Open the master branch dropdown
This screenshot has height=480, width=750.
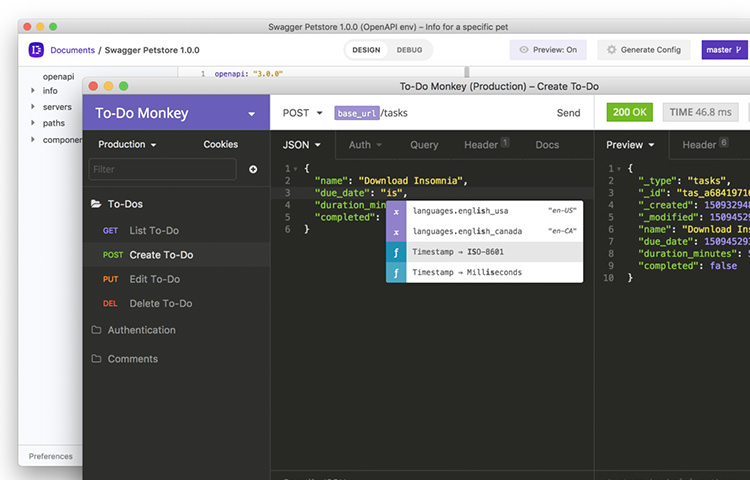[x=724, y=50]
